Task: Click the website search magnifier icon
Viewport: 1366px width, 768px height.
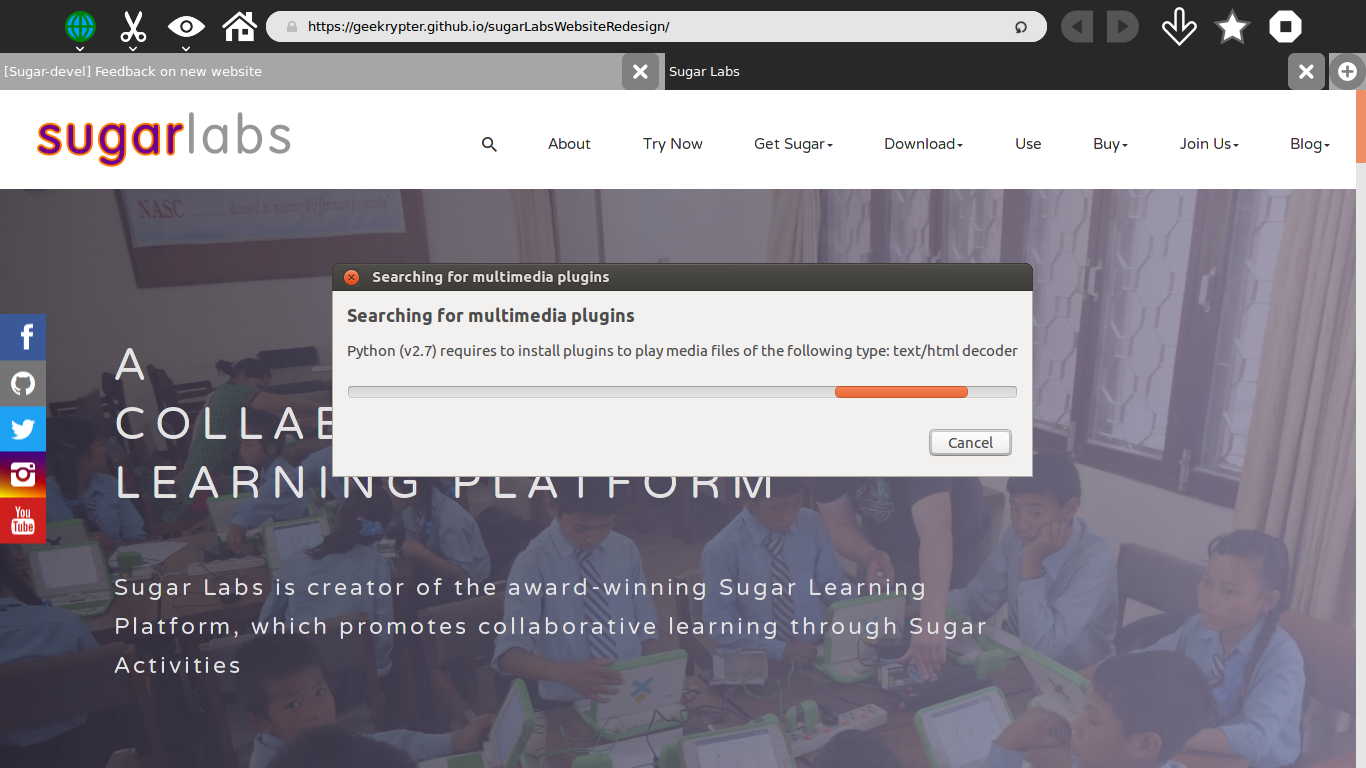Action: [x=489, y=144]
